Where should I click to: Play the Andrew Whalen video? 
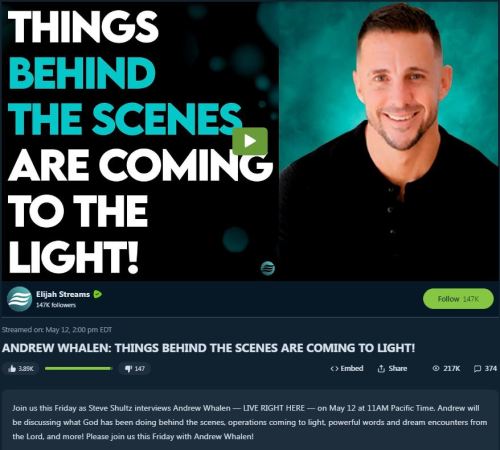(x=250, y=141)
